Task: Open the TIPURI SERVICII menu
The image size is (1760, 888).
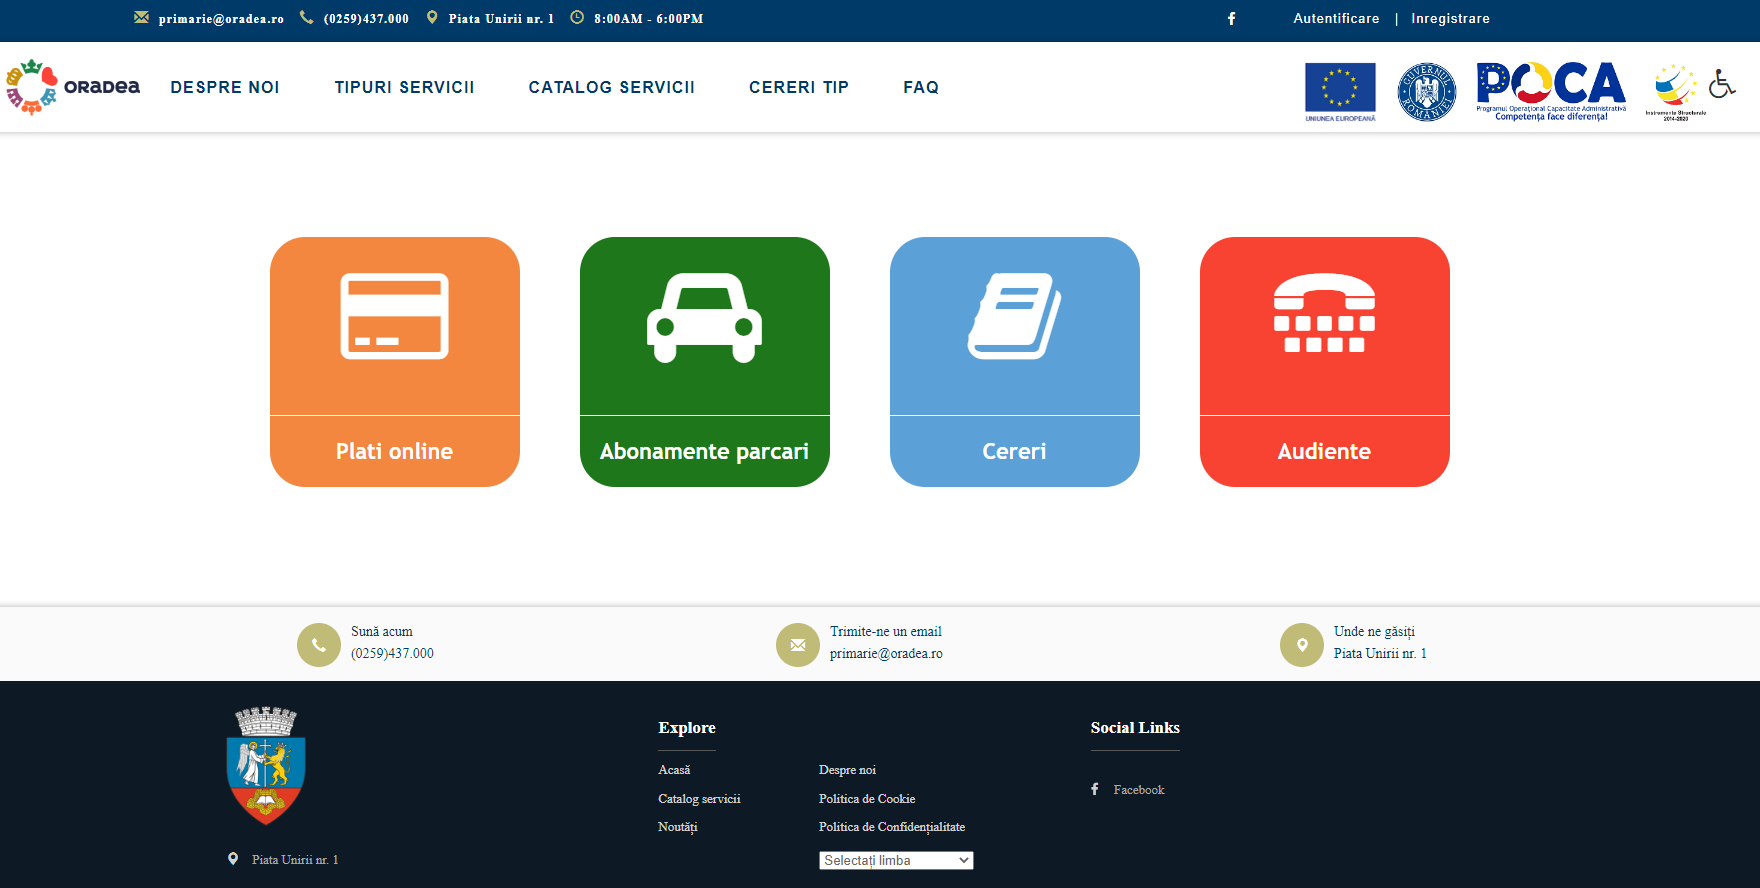Action: [x=405, y=87]
